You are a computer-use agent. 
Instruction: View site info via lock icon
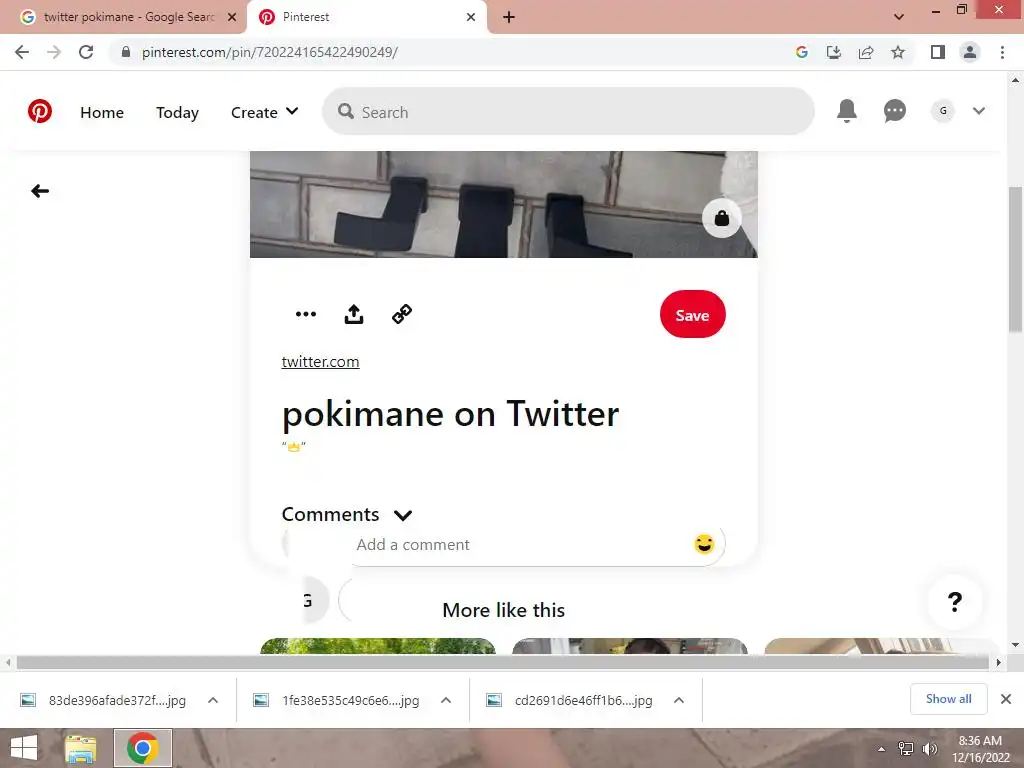[x=126, y=52]
